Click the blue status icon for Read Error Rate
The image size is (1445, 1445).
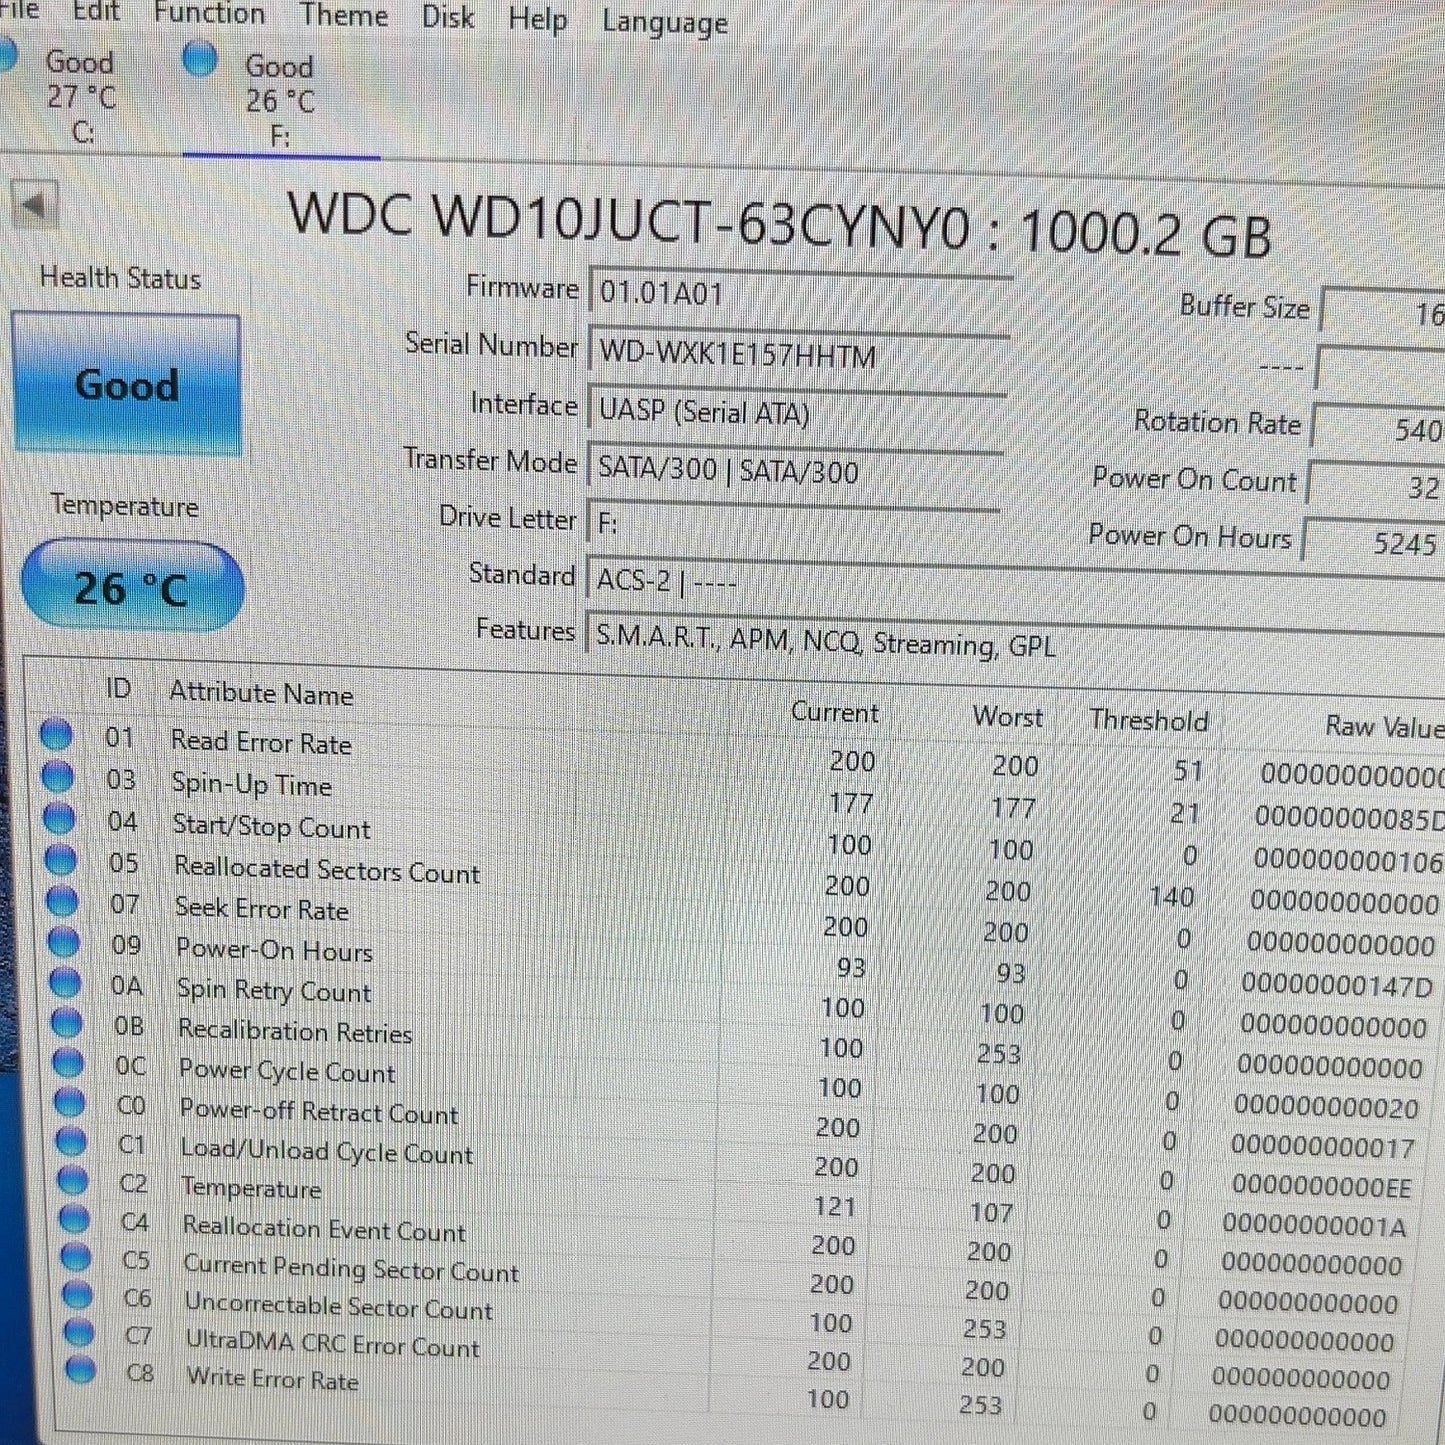tap(57, 735)
